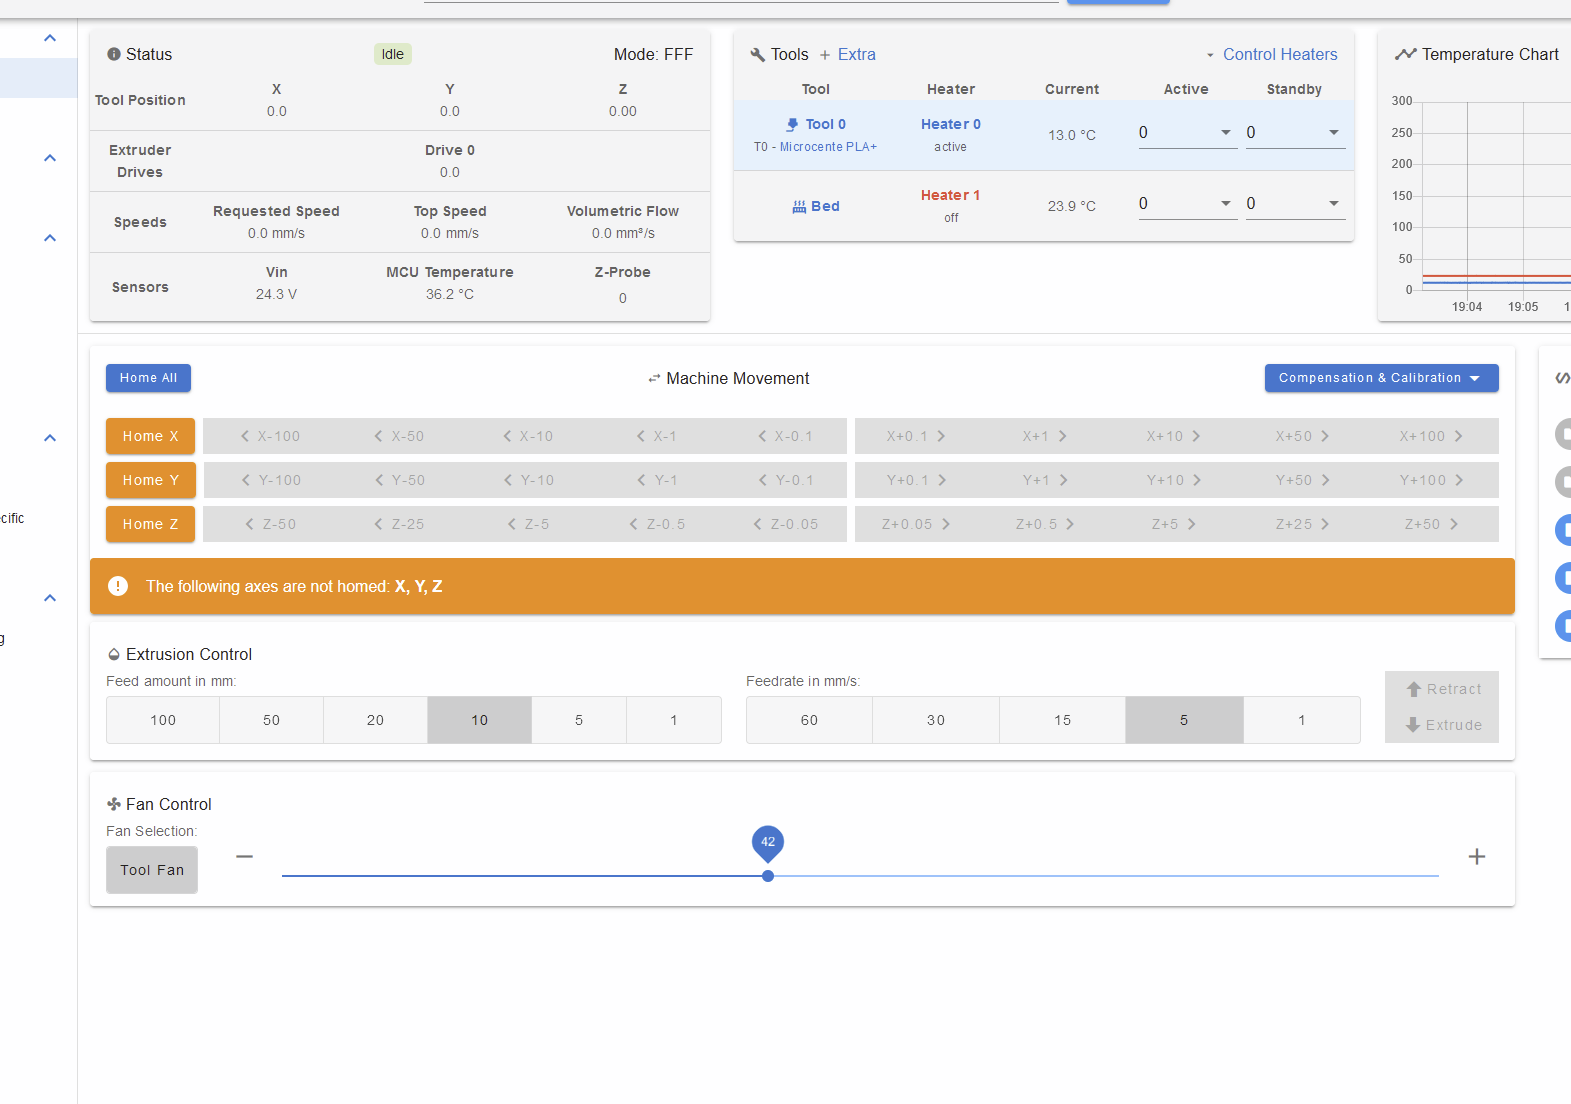Click the Temperature Chart line icon
The image size is (1571, 1104).
1405,54
